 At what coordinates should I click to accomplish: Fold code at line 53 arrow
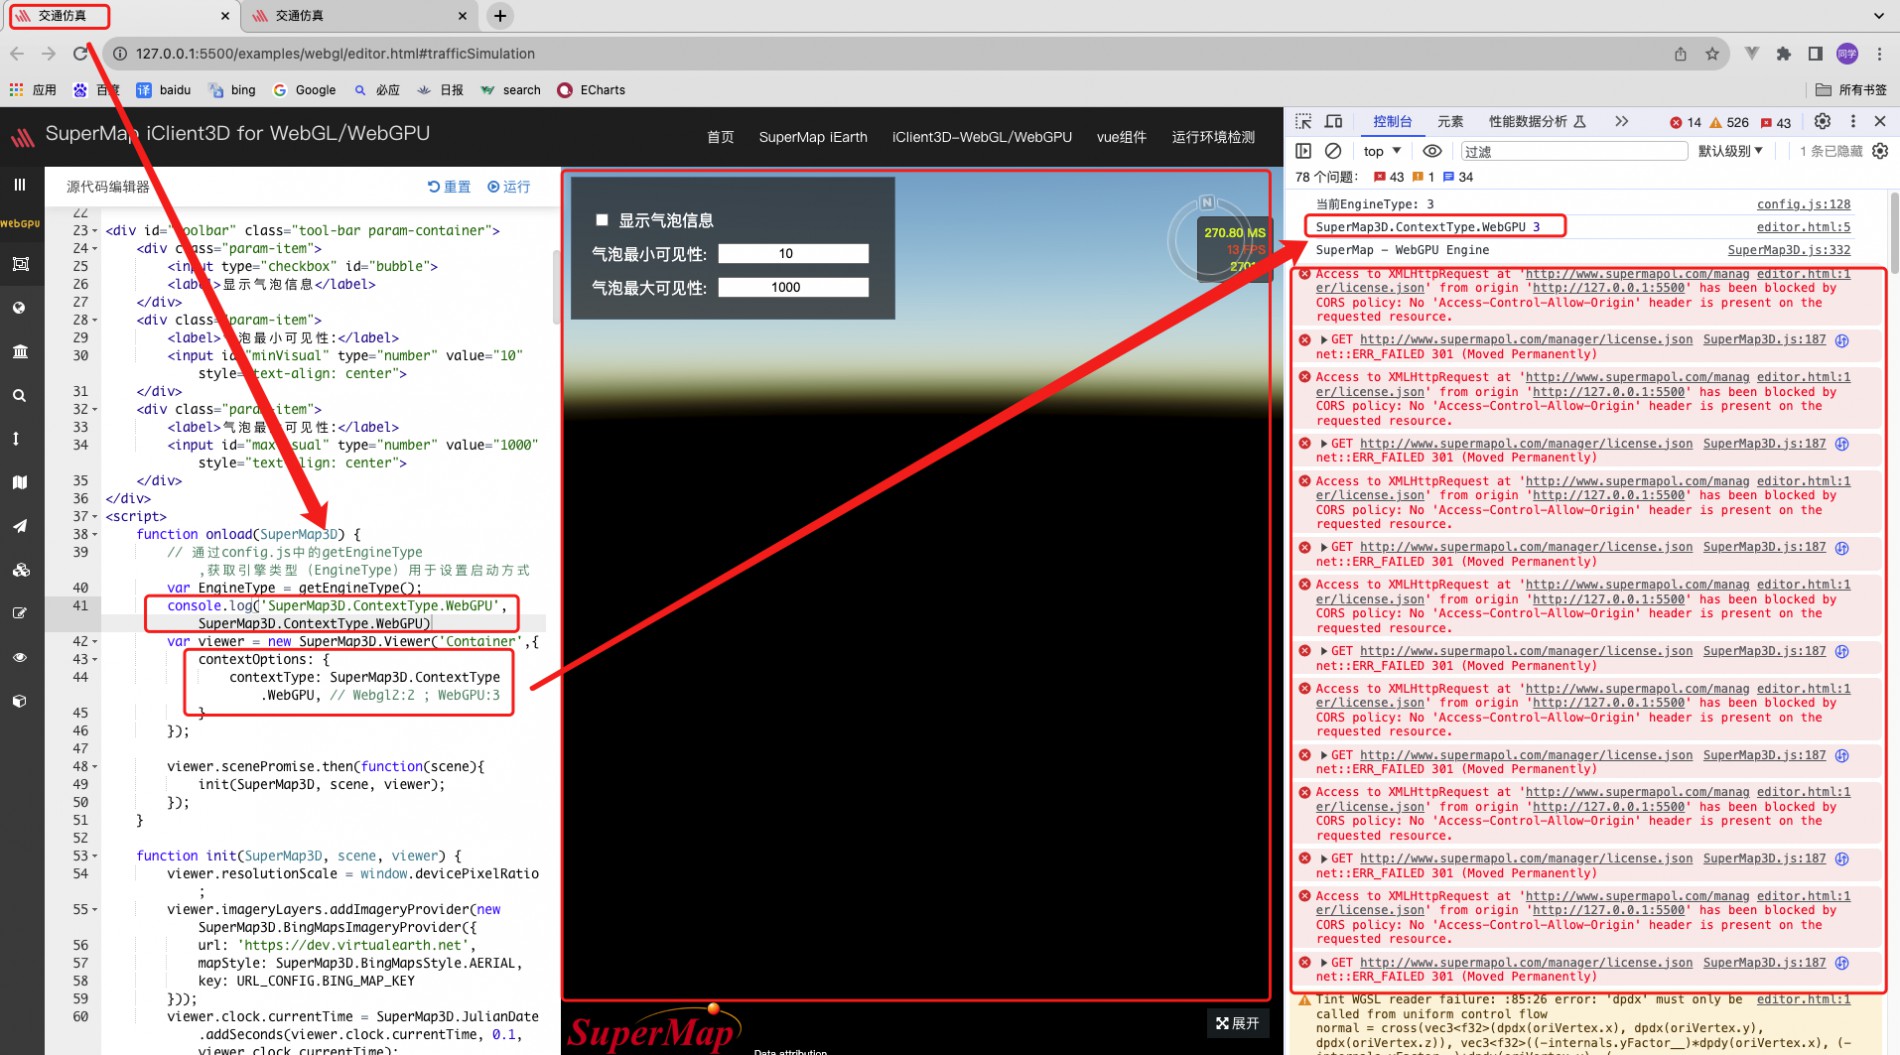point(95,856)
